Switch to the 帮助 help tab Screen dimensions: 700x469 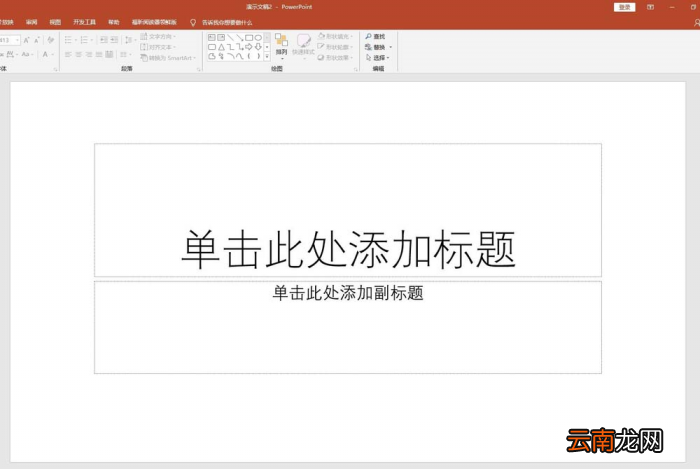[114, 22]
